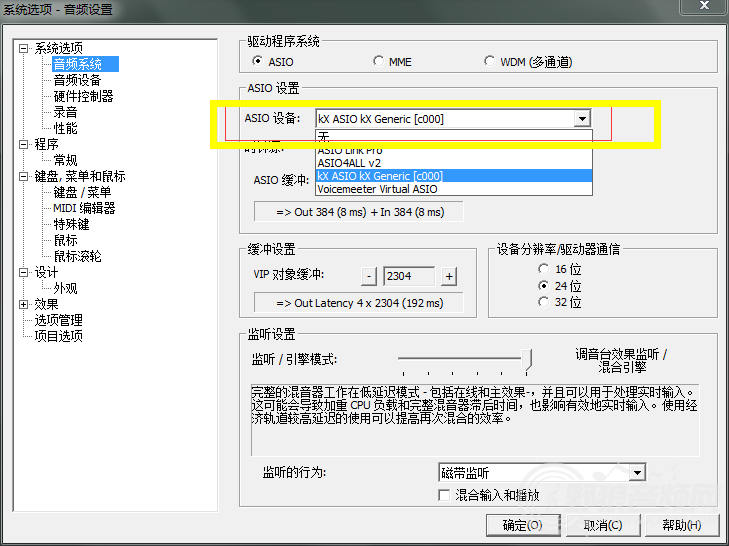Open MIDI 编辑器 settings page
The width and height of the screenshot is (729, 546).
click(x=84, y=208)
